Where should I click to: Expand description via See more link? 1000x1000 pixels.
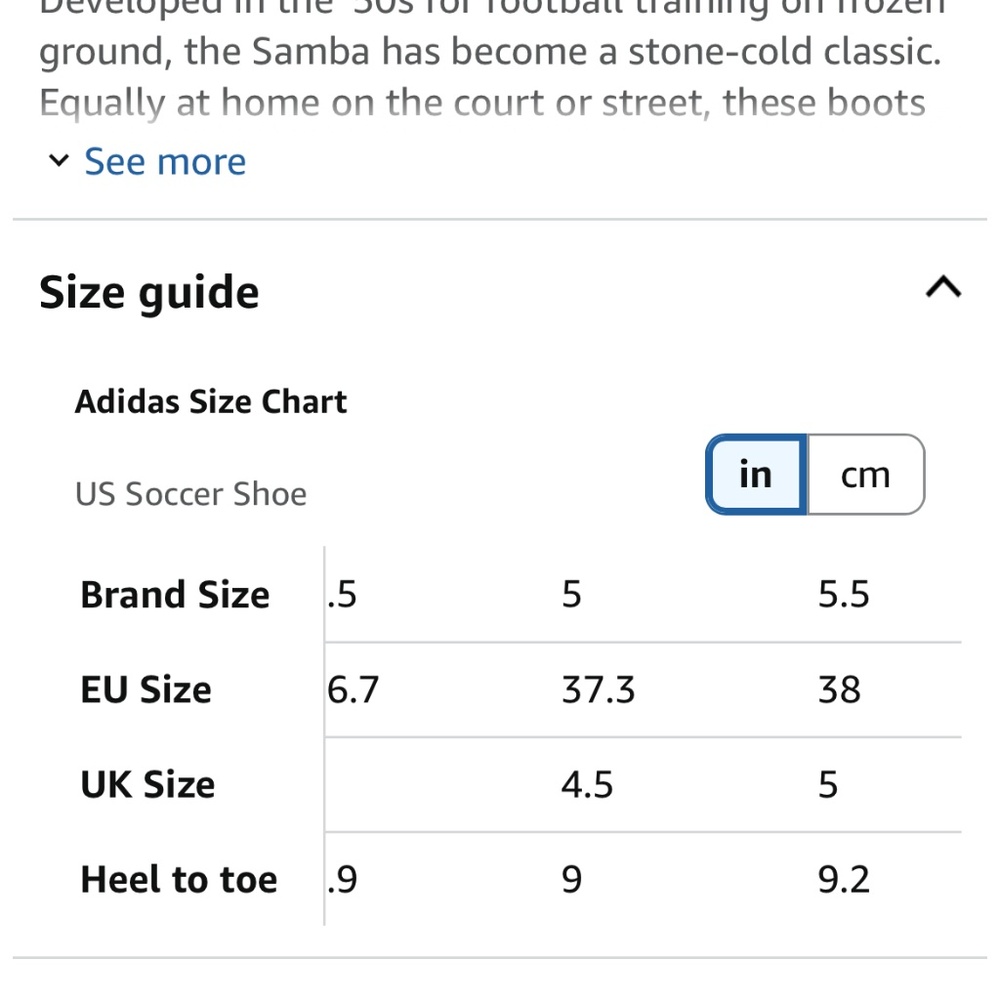[x=165, y=161]
